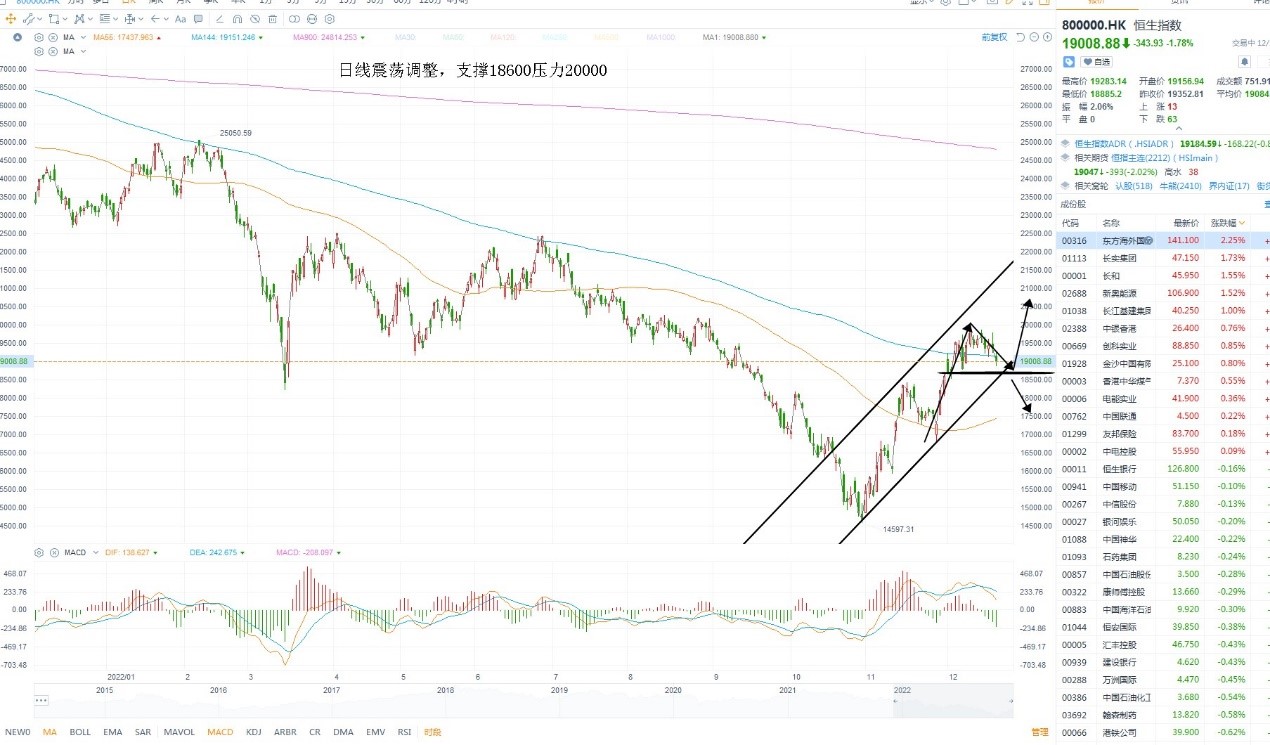Switch to MAVOL indicator tab

179,732
